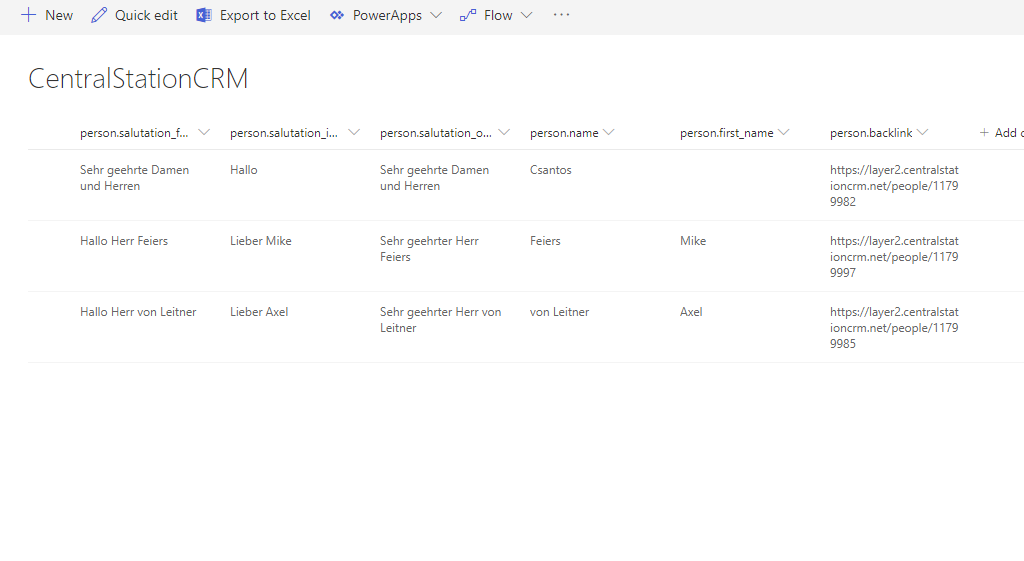Image resolution: width=1024 pixels, height=561 pixels.
Task: Sort by person.salutation_o... column header
Action: tap(436, 133)
